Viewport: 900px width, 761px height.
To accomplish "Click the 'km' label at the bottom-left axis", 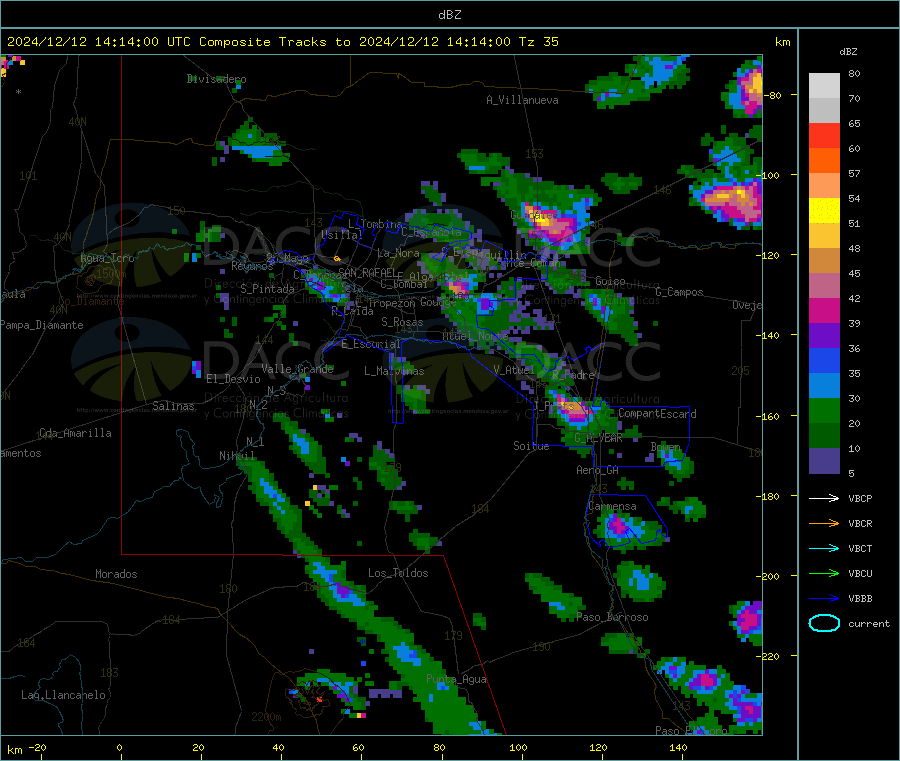I will pos(14,750).
